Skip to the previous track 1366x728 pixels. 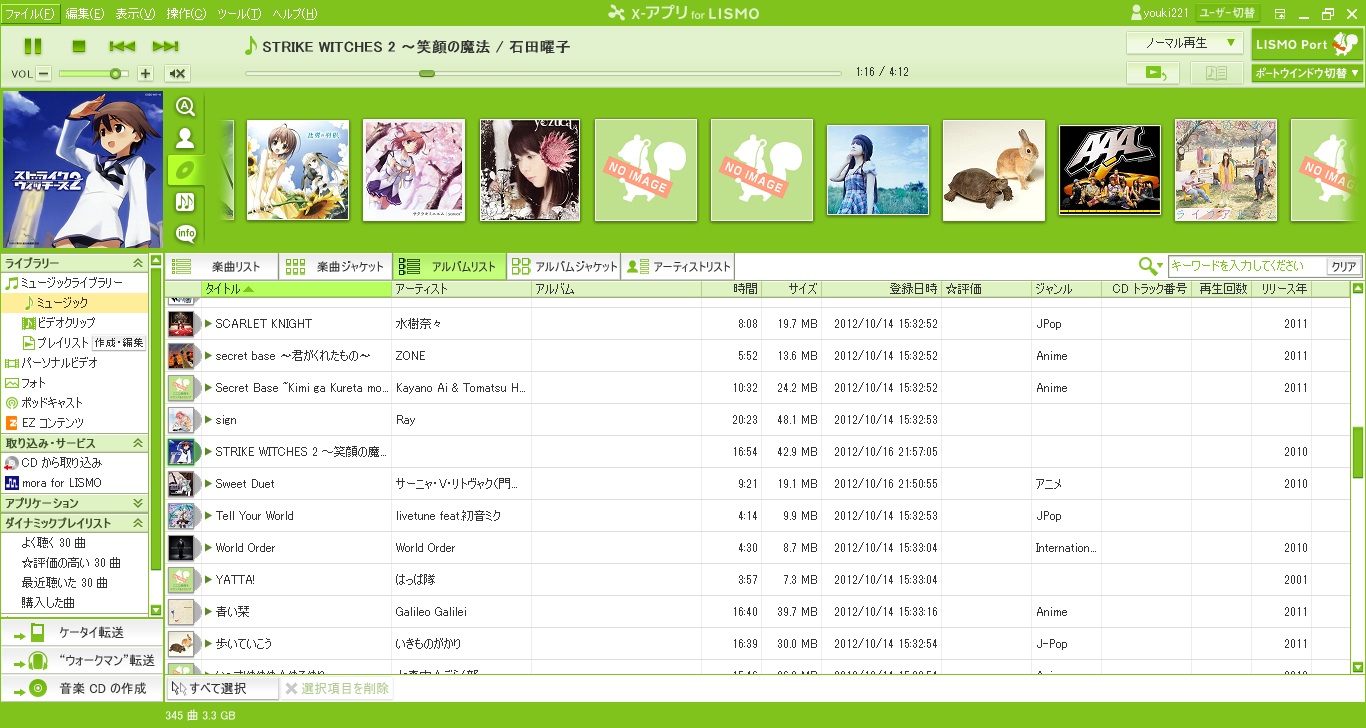coord(122,46)
